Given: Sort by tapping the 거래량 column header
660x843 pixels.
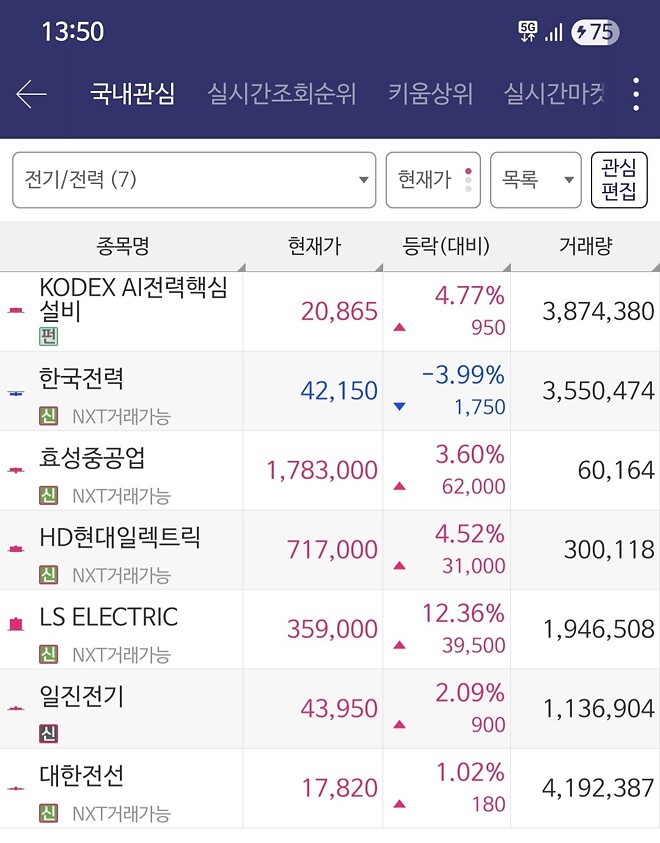Looking at the screenshot, I should click(x=585, y=245).
